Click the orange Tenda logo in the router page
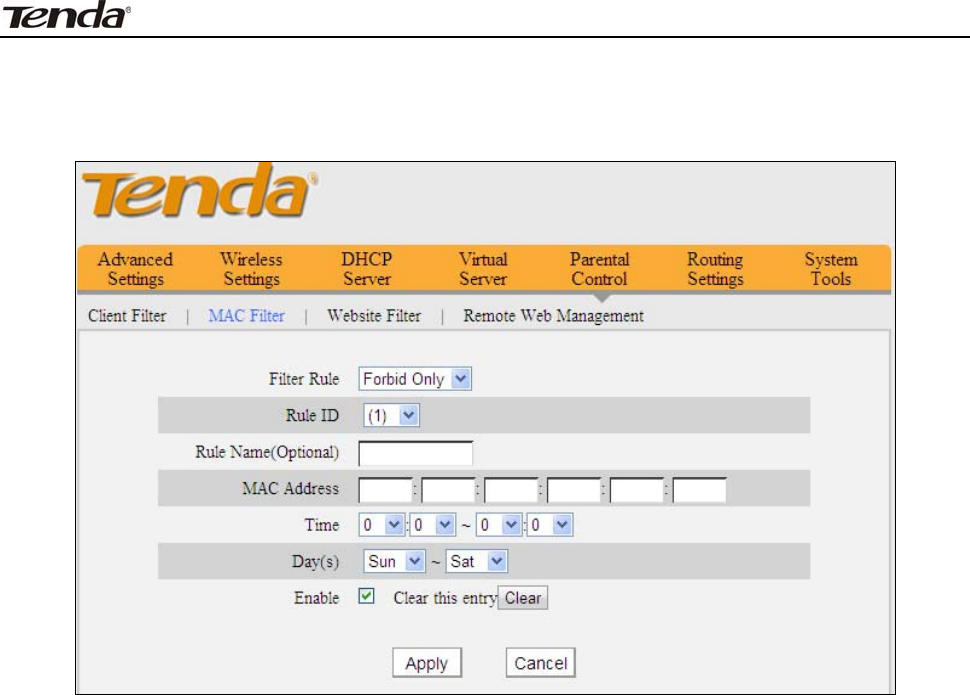970x695 pixels. (200, 191)
